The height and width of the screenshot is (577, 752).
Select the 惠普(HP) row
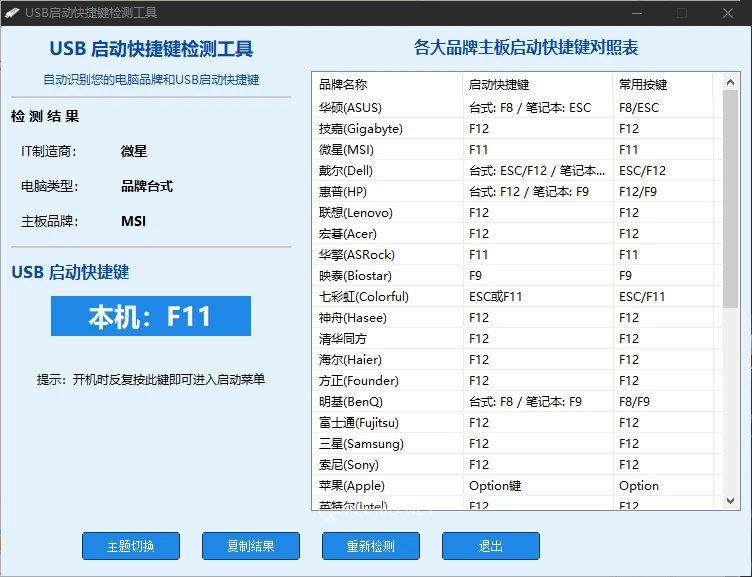tap(517, 192)
